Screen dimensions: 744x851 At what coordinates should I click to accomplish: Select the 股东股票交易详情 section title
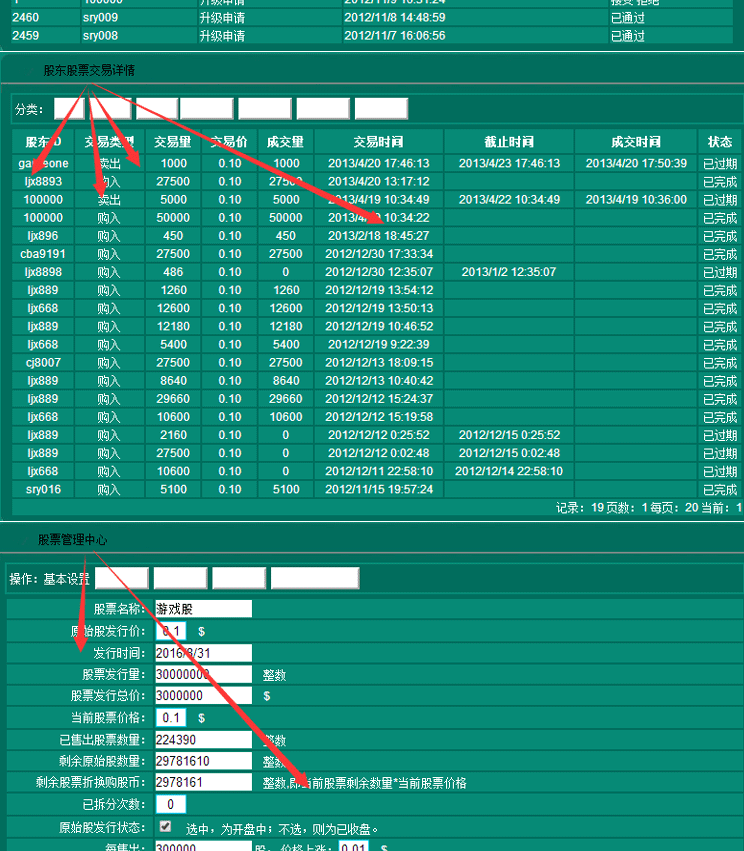[89, 71]
